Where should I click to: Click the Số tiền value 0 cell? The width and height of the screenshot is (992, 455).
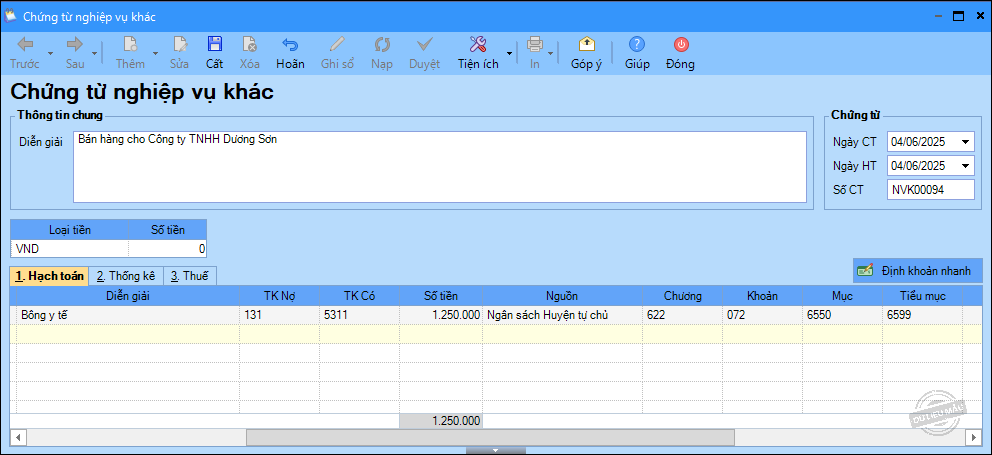click(x=168, y=249)
